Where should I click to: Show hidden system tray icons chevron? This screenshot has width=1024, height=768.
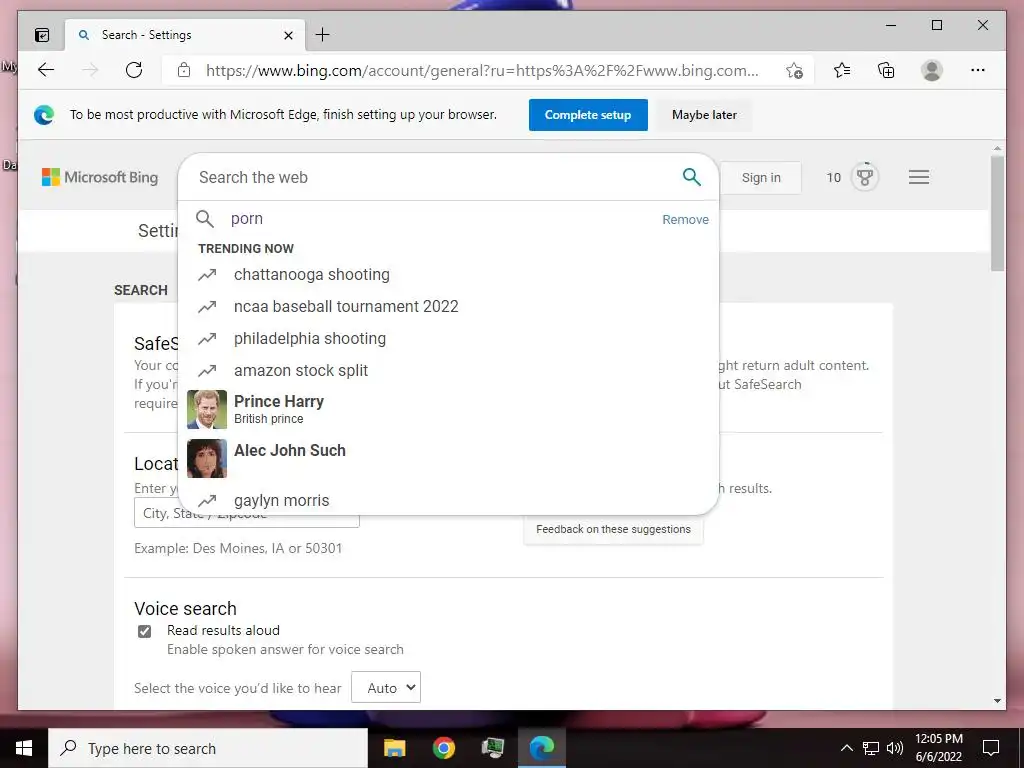pos(846,748)
